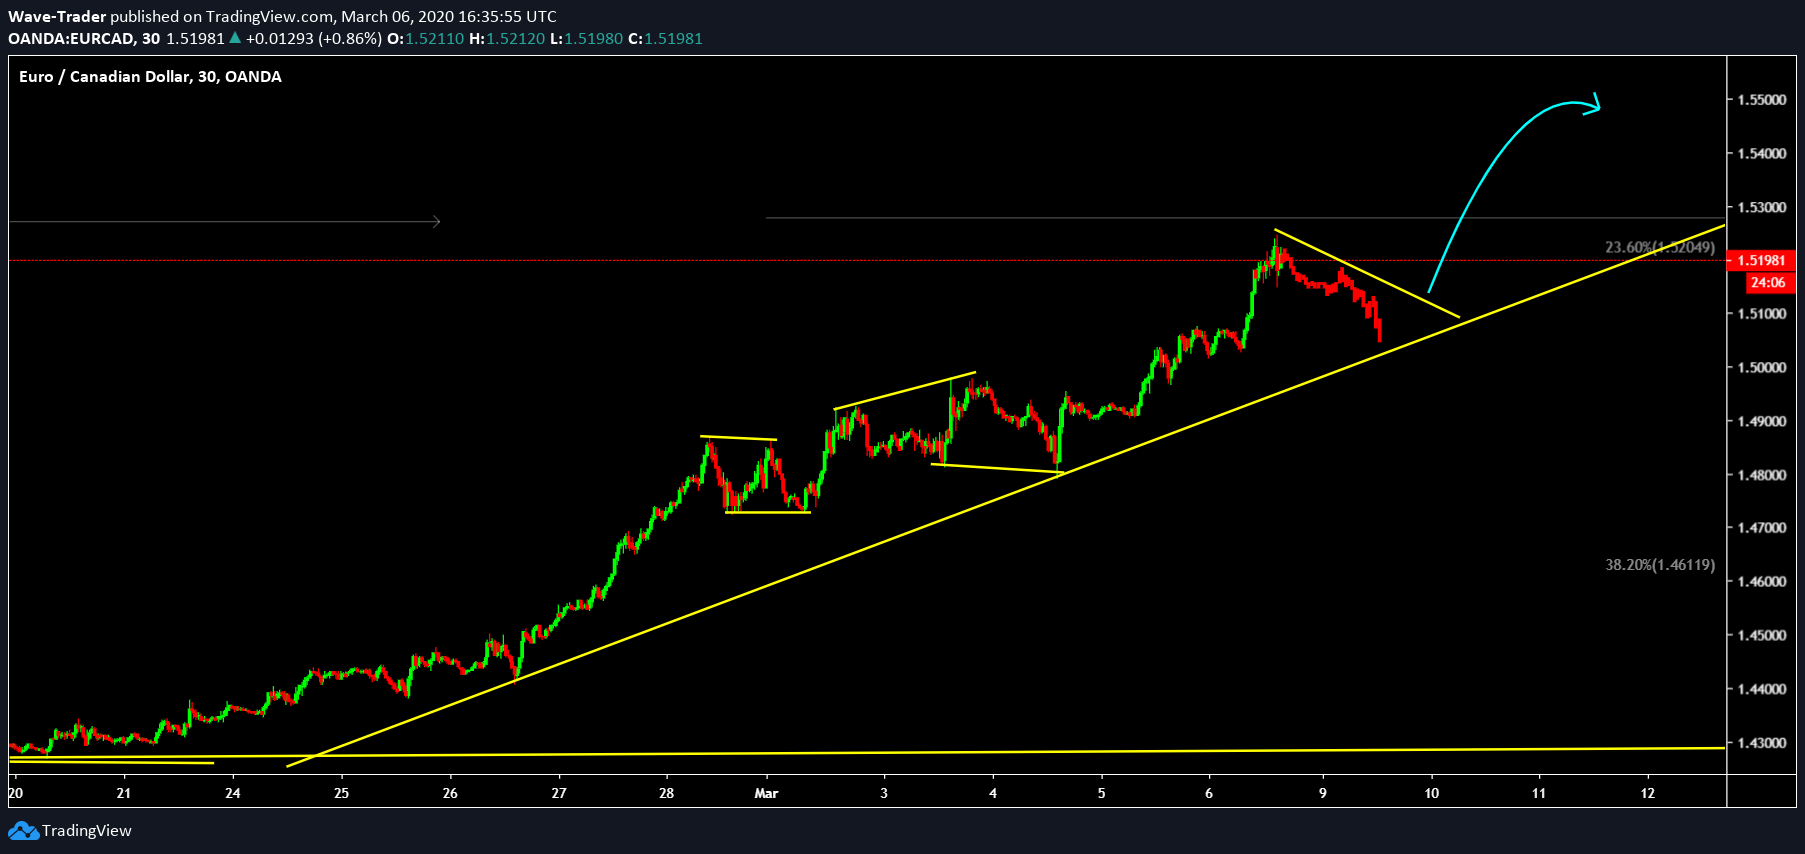Click the 1.44000 price axis label
Viewport: 1805px width, 854px height.
coord(1762,689)
